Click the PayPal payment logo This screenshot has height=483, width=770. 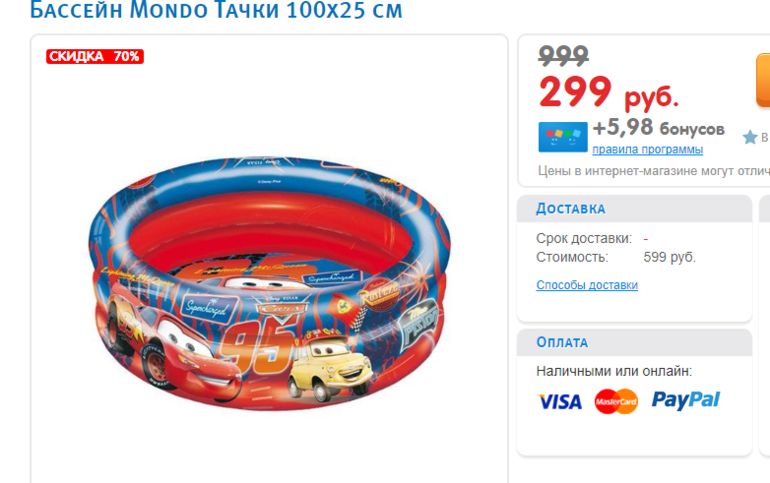click(686, 401)
